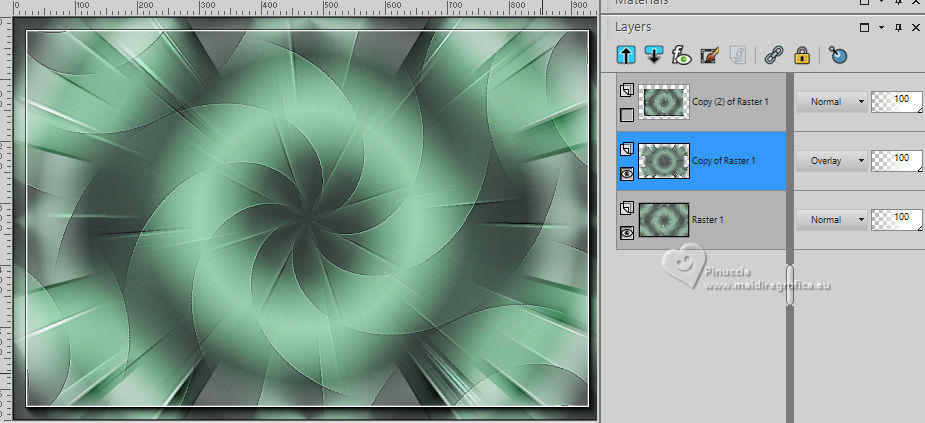Click the blue sphere mask overlay icon

(x=838, y=55)
